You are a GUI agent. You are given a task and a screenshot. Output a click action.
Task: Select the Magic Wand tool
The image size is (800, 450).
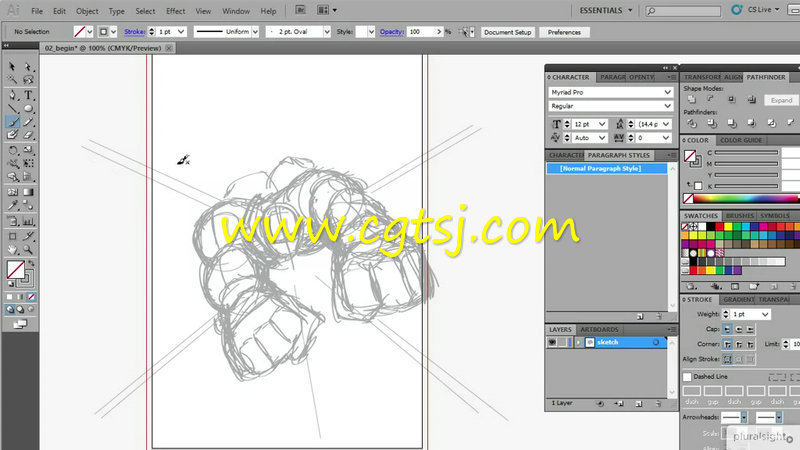(x=12, y=80)
